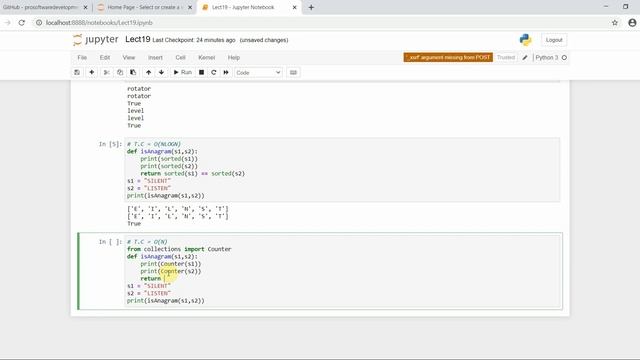Click the address bar URL
The image size is (640, 360).
click(99, 23)
